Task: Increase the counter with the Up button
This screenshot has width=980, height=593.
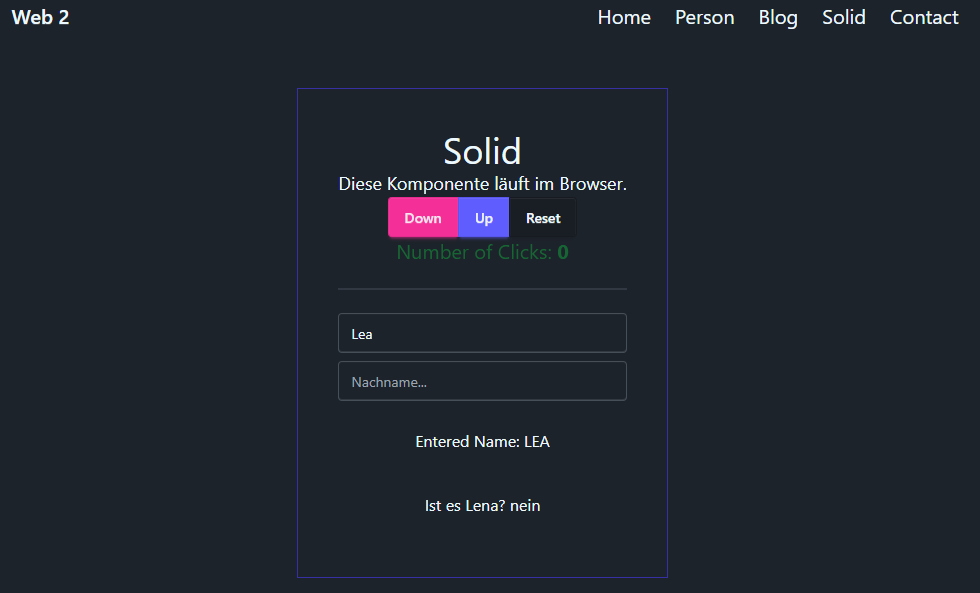Action: 484,218
